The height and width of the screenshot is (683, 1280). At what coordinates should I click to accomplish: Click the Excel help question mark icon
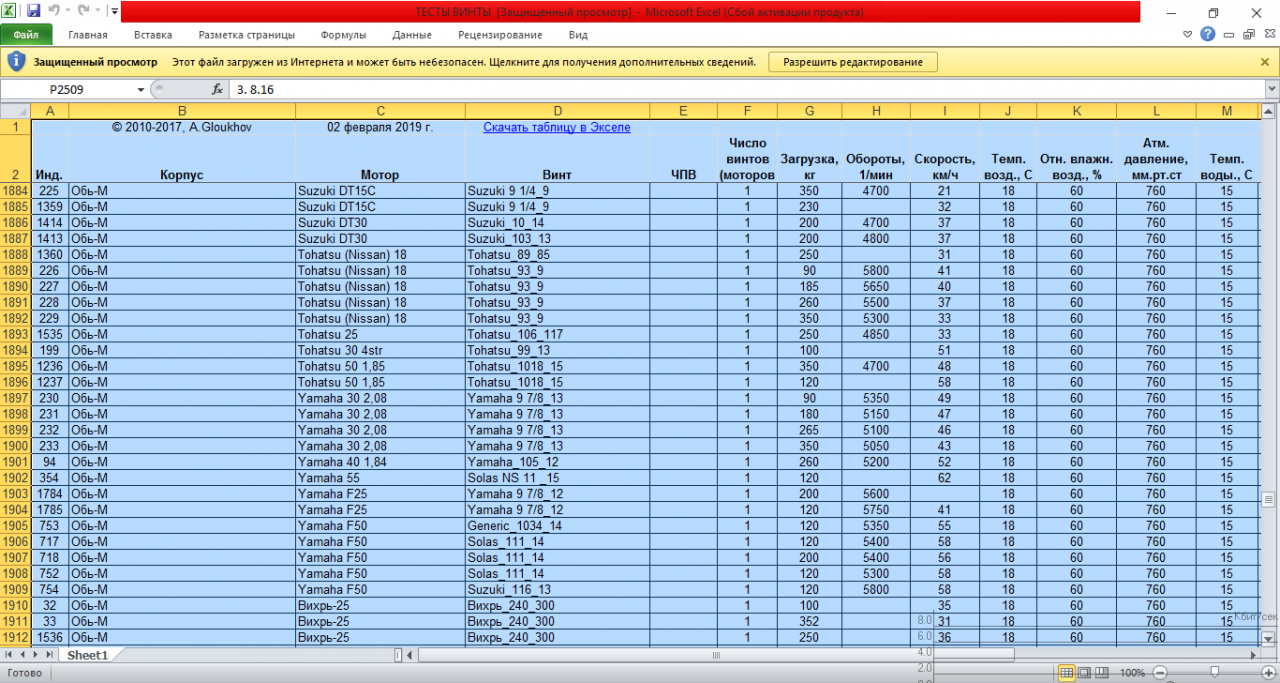coord(1208,34)
